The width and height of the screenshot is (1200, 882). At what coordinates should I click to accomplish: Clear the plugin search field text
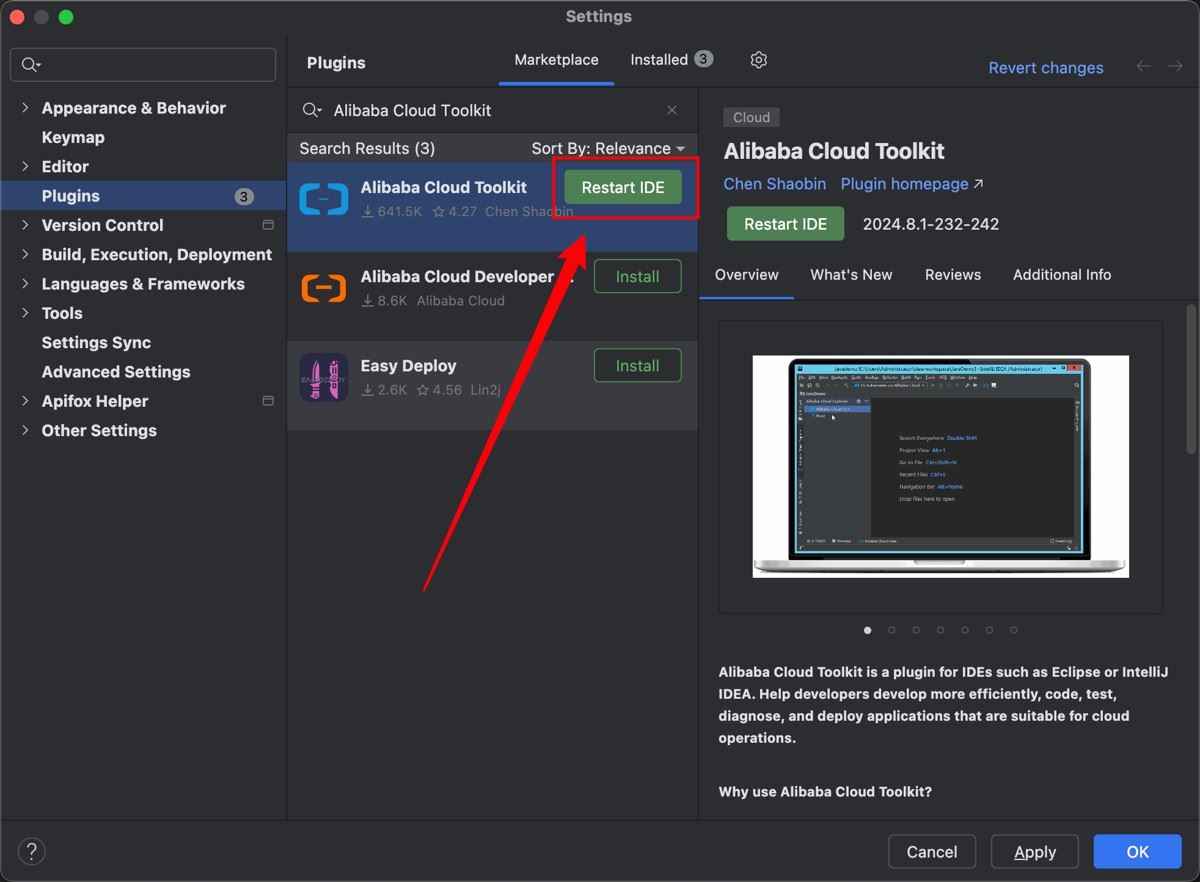pyautogui.click(x=672, y=110)
